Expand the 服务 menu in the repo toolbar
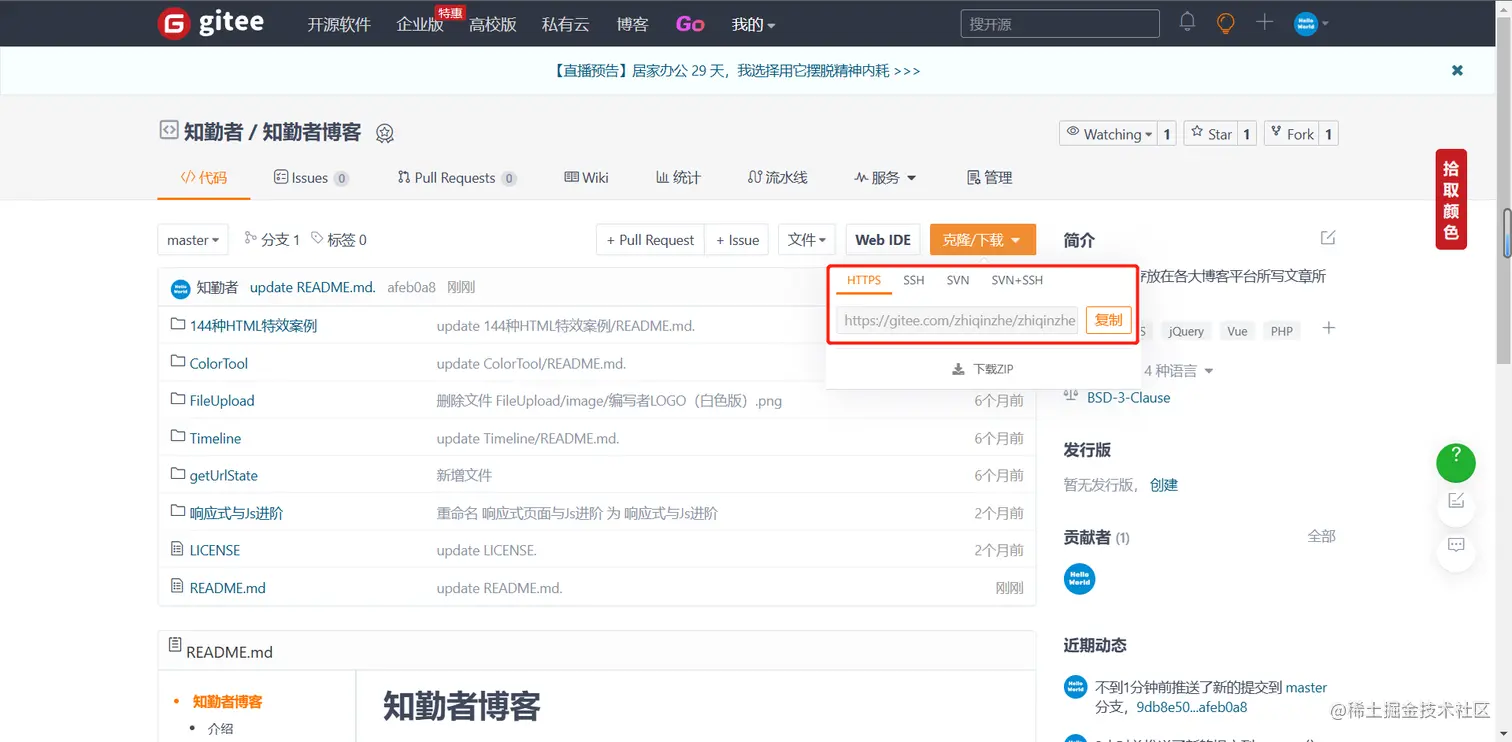Viewport: 1512px width, 742px height. [886, 177]
